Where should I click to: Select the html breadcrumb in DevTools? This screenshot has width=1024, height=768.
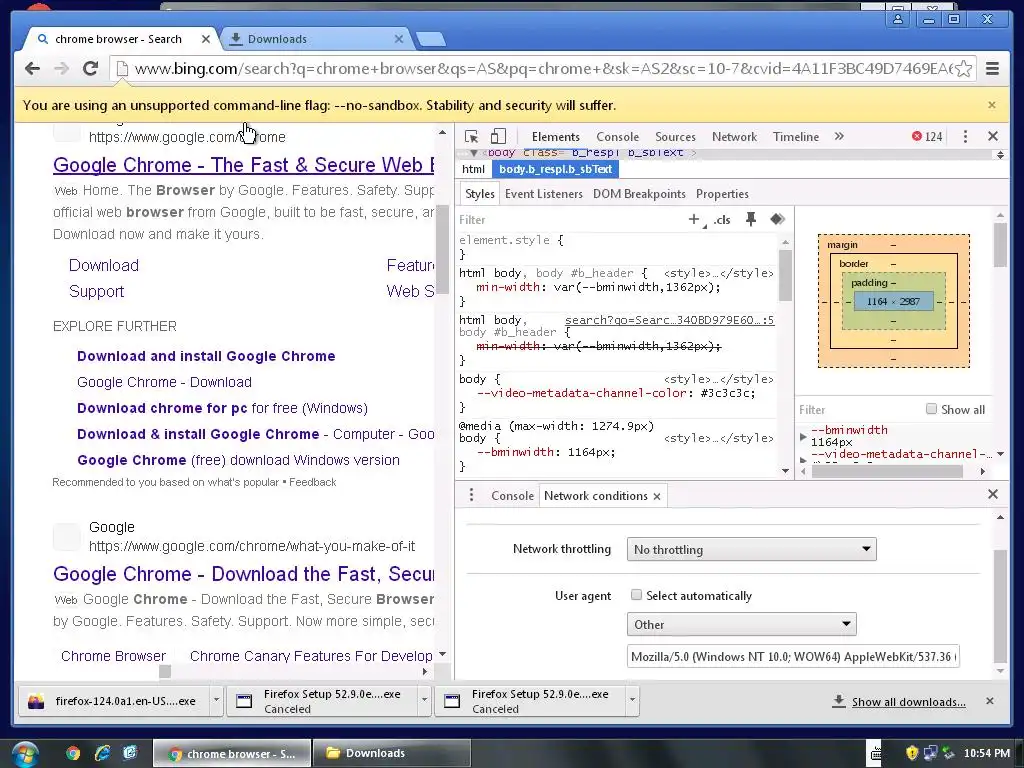click(x=473, y=169)
